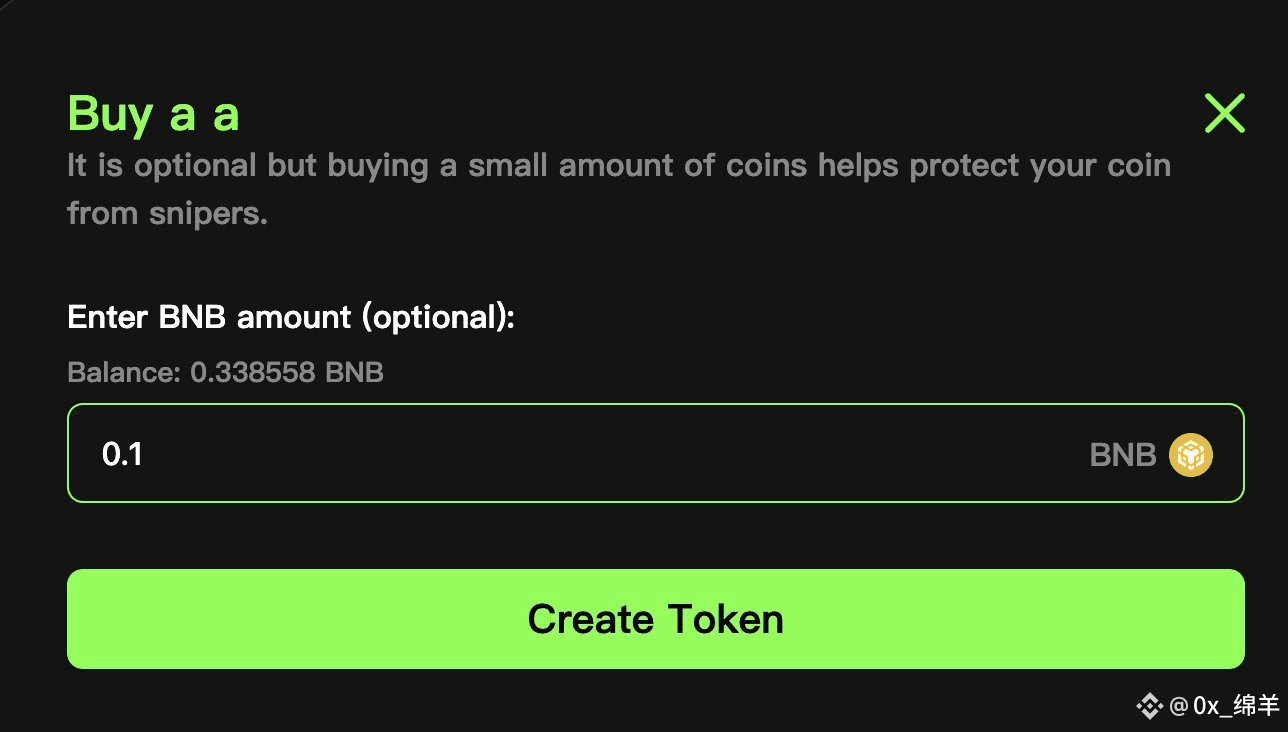
Task: Click the 0.1 value in the amount field
Action: click(122, 455)
